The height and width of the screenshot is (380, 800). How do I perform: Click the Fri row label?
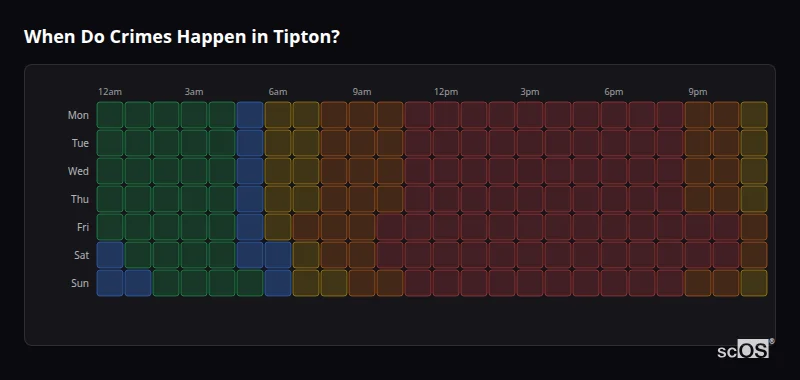point(83,227)
